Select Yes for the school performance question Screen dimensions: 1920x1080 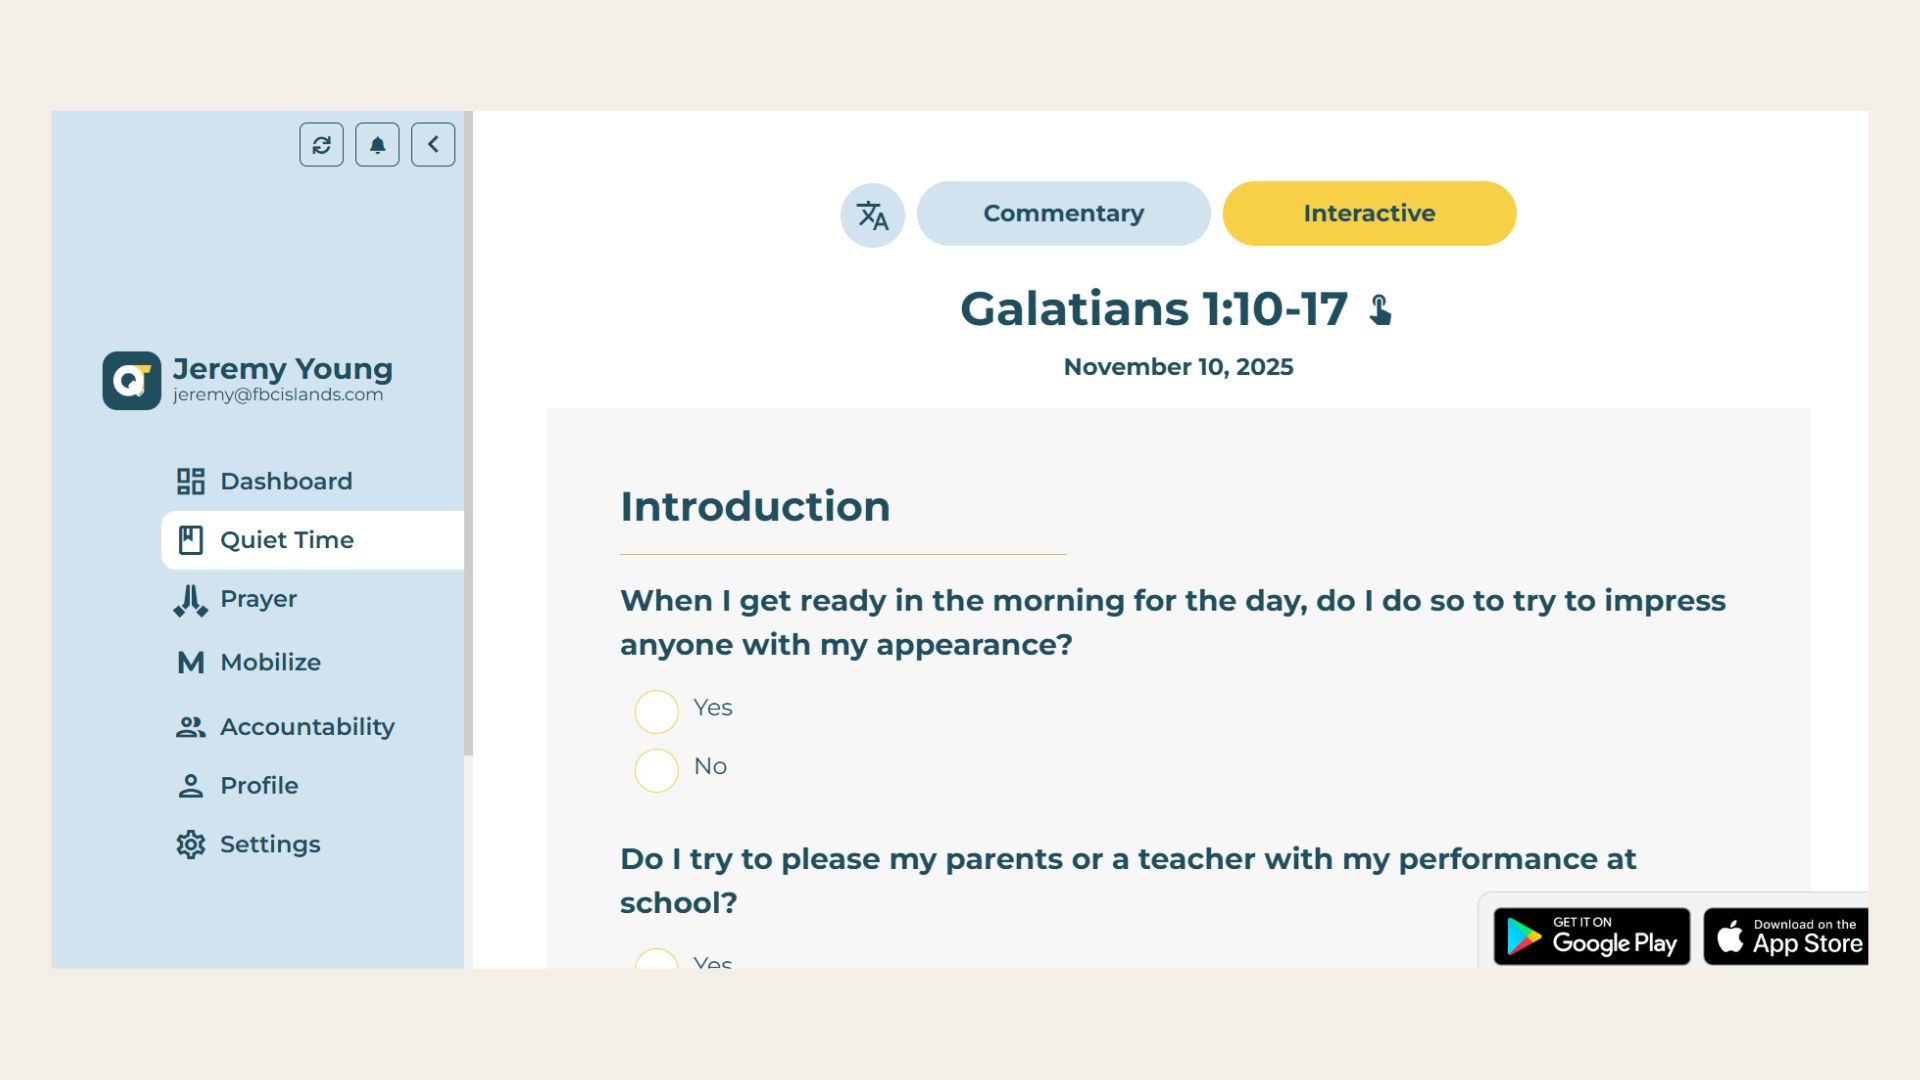[657, 960]
